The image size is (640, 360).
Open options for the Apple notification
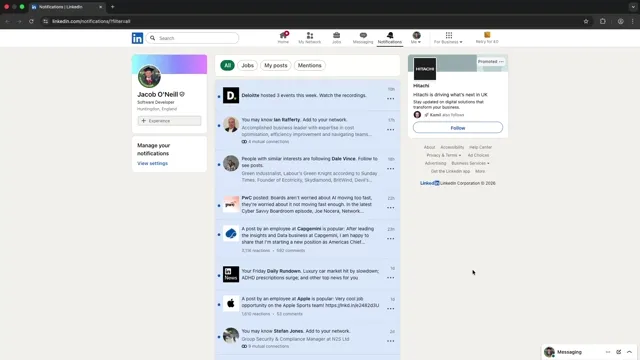pyautogui.click(x=391, y=309)
